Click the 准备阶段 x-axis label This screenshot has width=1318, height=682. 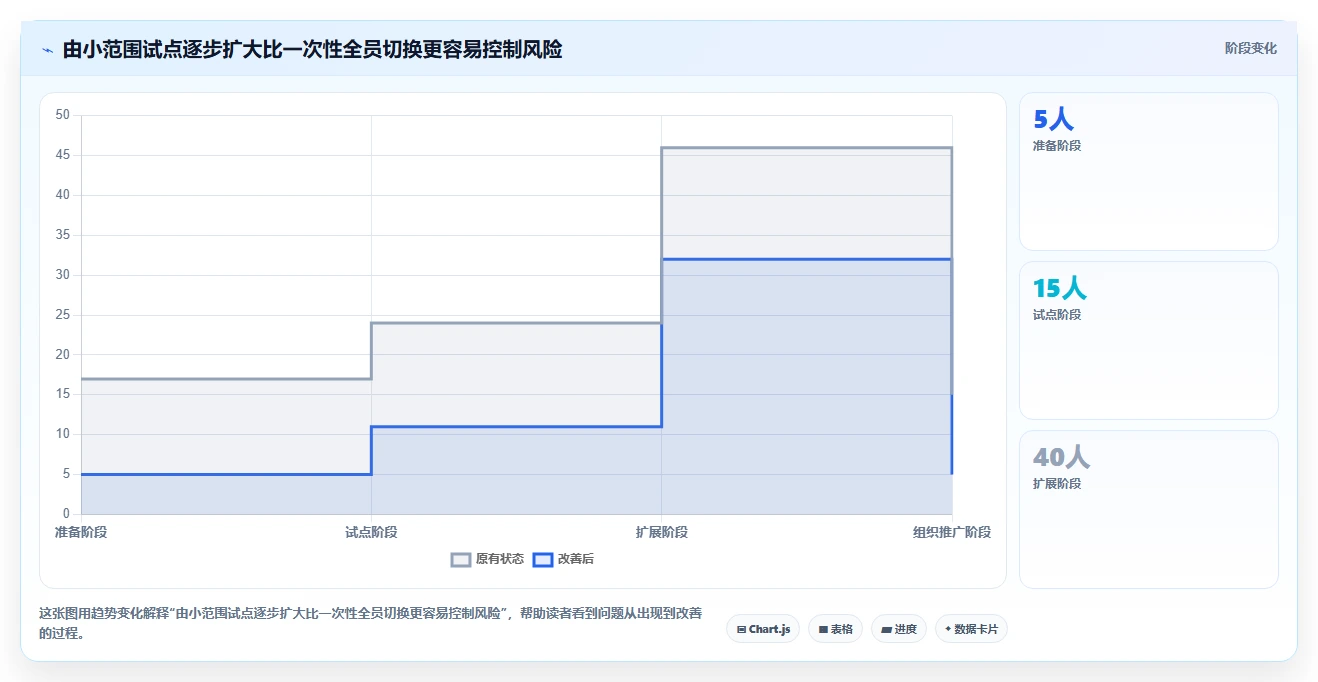(x=81, y=532)
